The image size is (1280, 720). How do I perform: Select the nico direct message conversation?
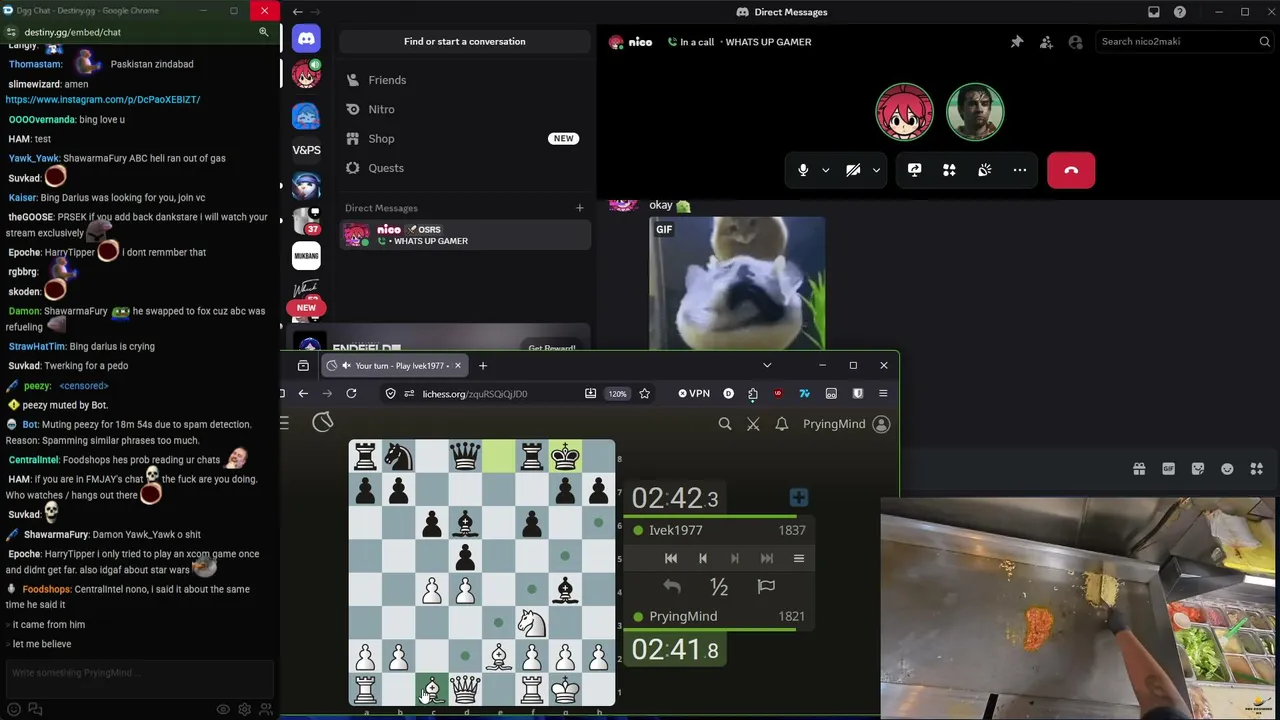(x=465, y=235)
